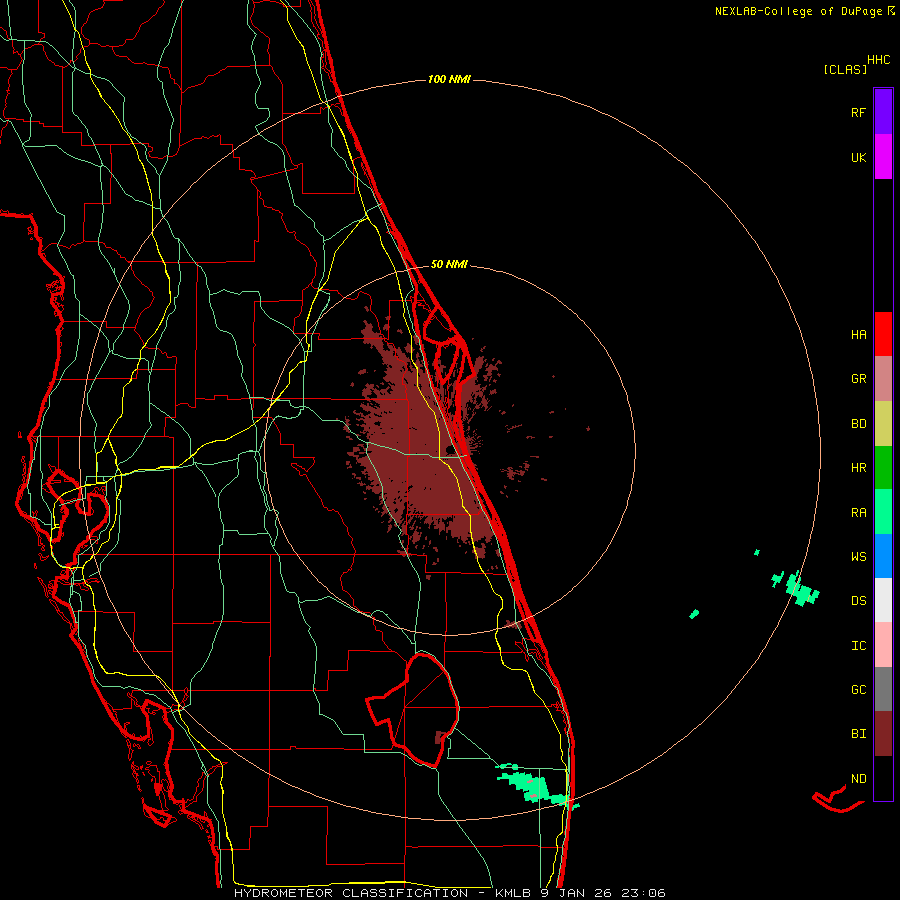The image size is (900, 900).
Task: Click the RA bright green legend block
Action: (883, 512)
